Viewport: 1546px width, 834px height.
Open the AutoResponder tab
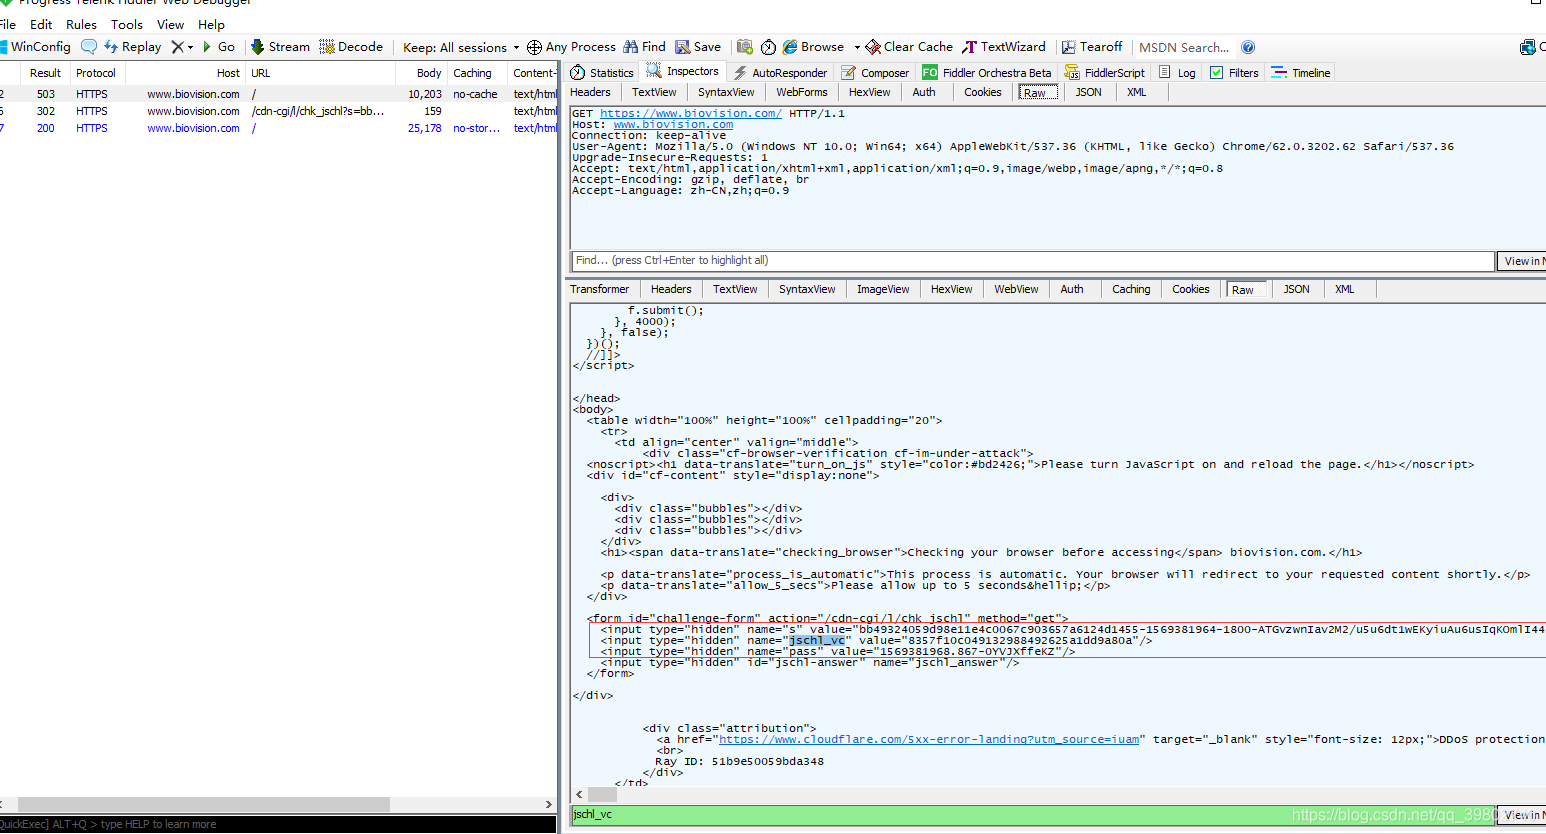(x=780, y=73)
